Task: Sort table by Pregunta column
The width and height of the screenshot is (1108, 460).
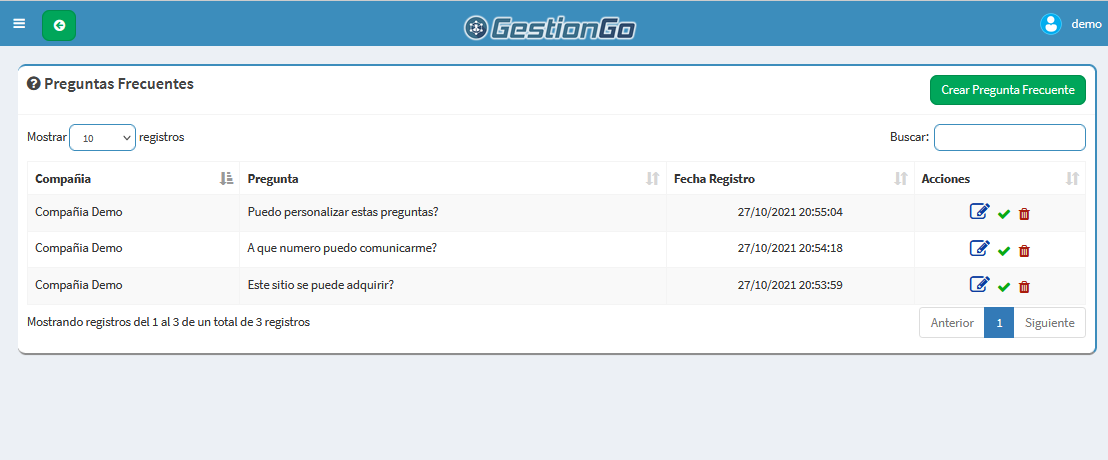Action: [453, 179]
